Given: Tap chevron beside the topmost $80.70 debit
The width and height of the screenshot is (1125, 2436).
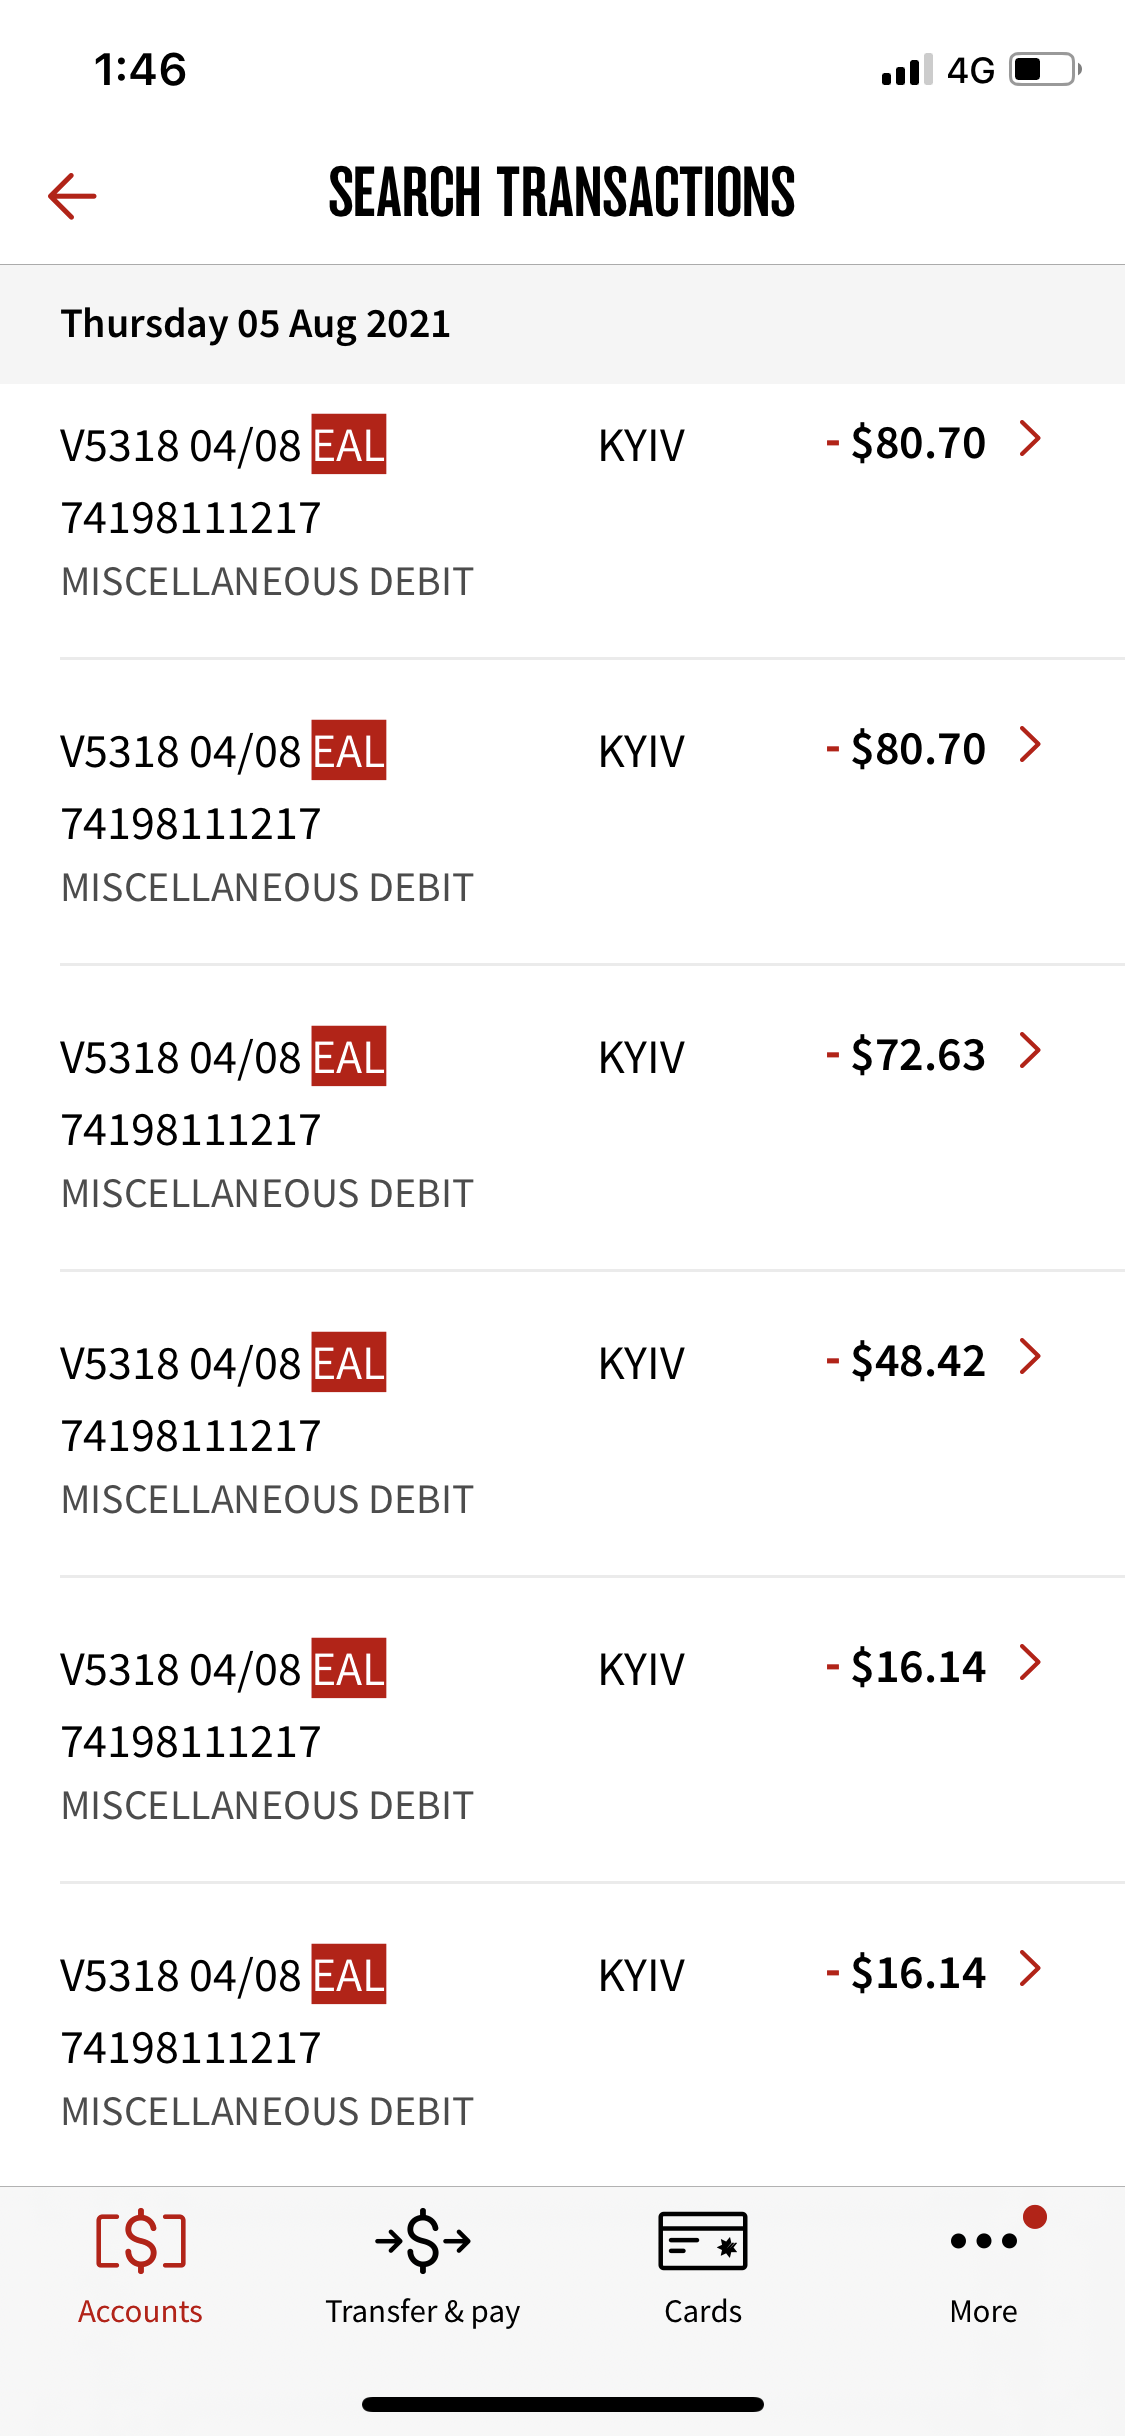Looking at the screenshot, I should coord(1030,439).
